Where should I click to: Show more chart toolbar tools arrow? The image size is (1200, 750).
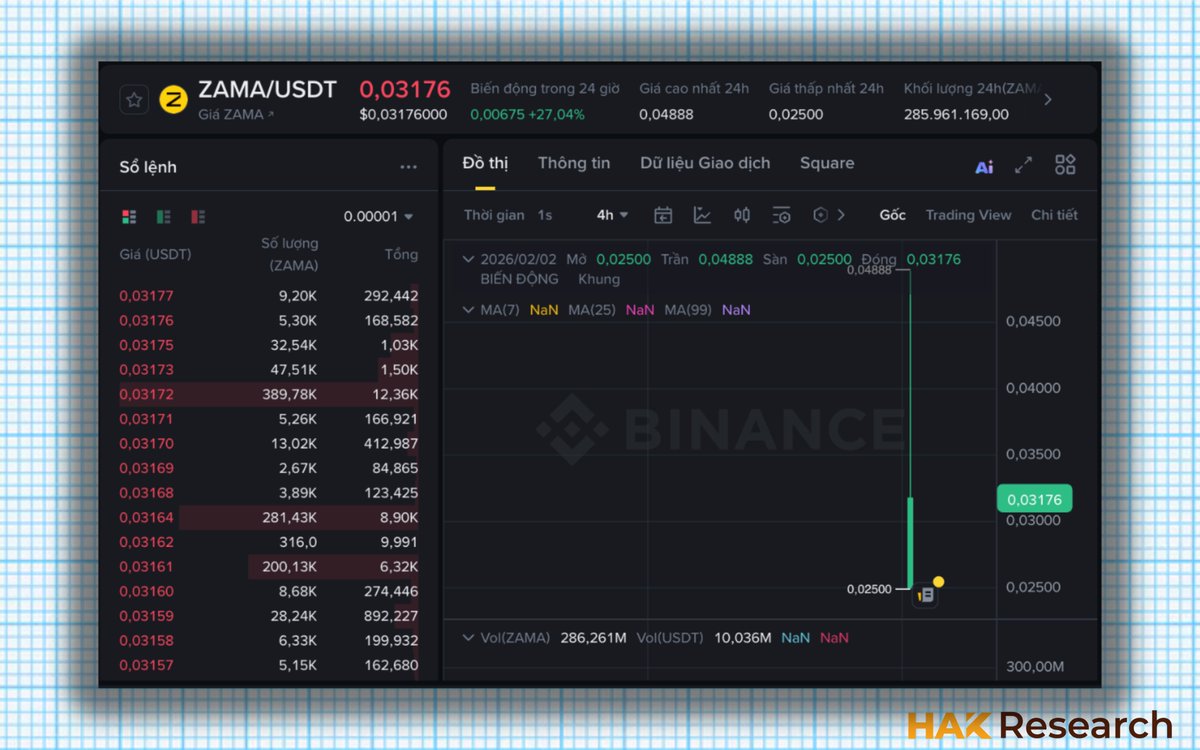(841, 215)
